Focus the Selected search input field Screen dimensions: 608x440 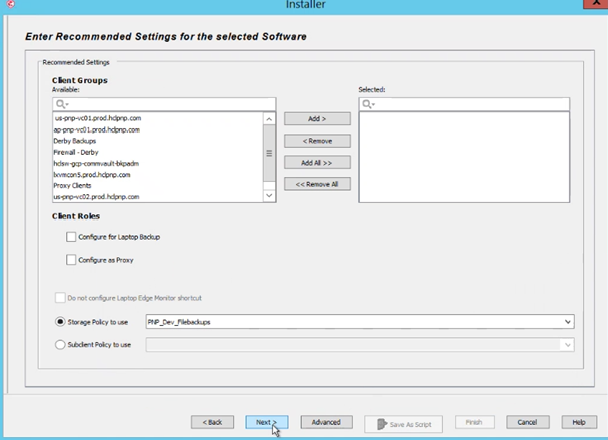pos(464,104)
